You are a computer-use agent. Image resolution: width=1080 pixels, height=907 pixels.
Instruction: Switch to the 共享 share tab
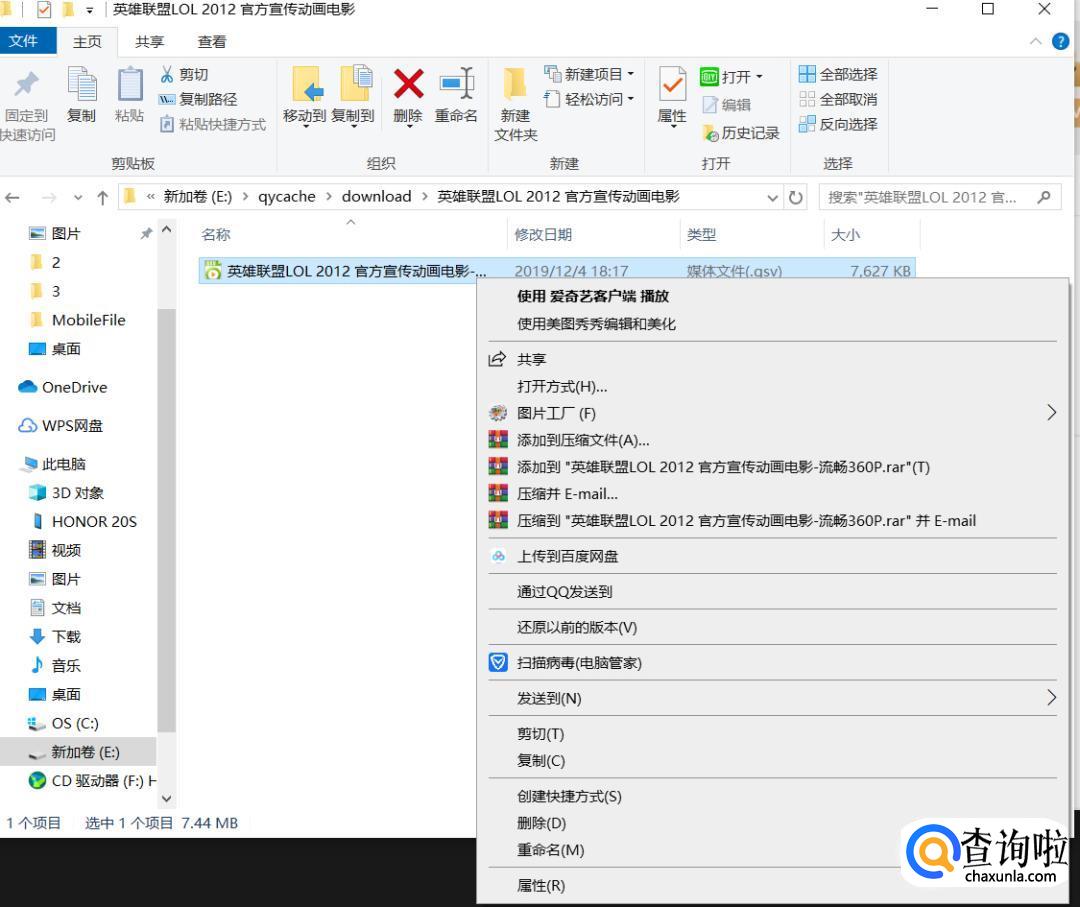[149, 42]
